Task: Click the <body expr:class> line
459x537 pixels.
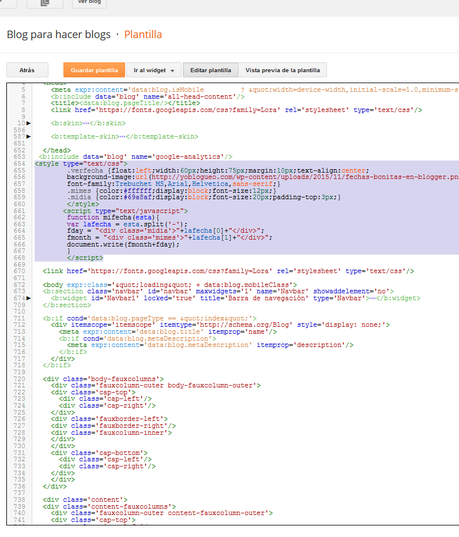Action: [x=170, y=285]
